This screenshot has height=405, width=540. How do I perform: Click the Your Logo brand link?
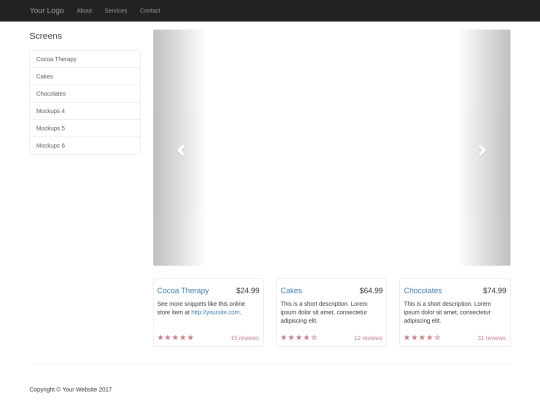point(47,11)
